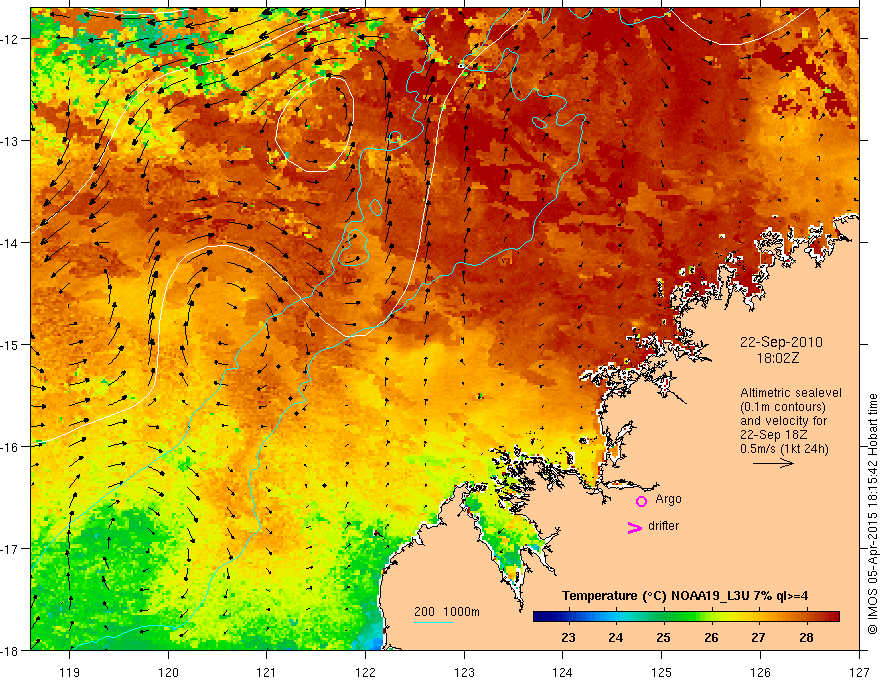Click the 'Altimetric sealevel' caption text

point(791,393)
